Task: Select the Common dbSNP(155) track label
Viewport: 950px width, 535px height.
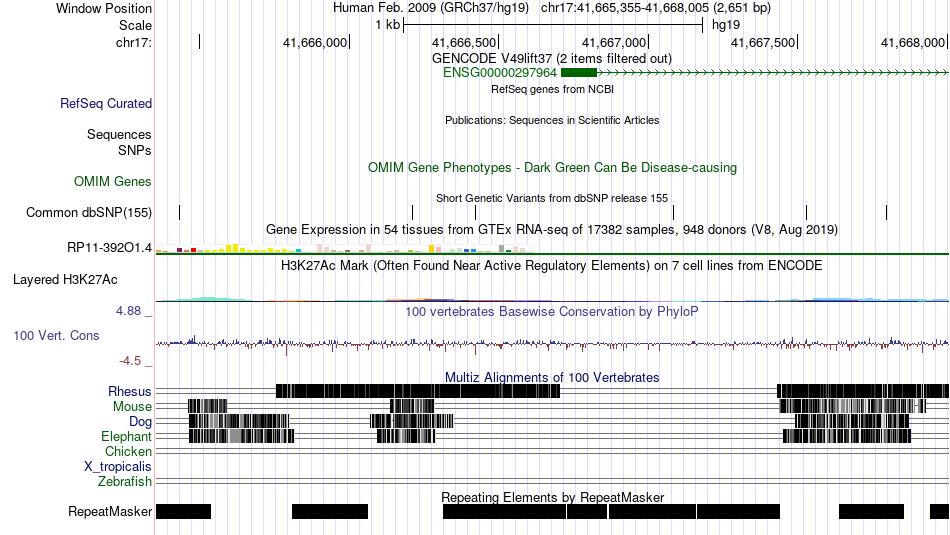Action: tap(89, 213)
